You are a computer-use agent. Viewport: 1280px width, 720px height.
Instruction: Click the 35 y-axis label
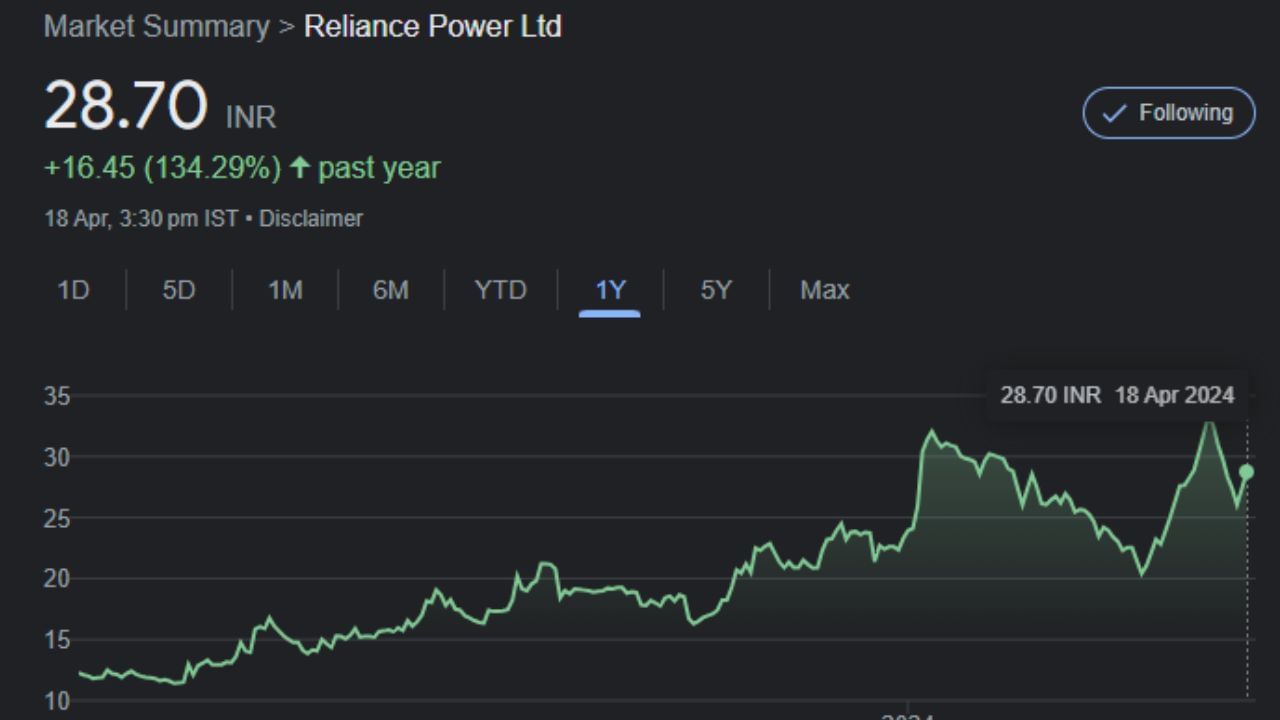[57, 396]
